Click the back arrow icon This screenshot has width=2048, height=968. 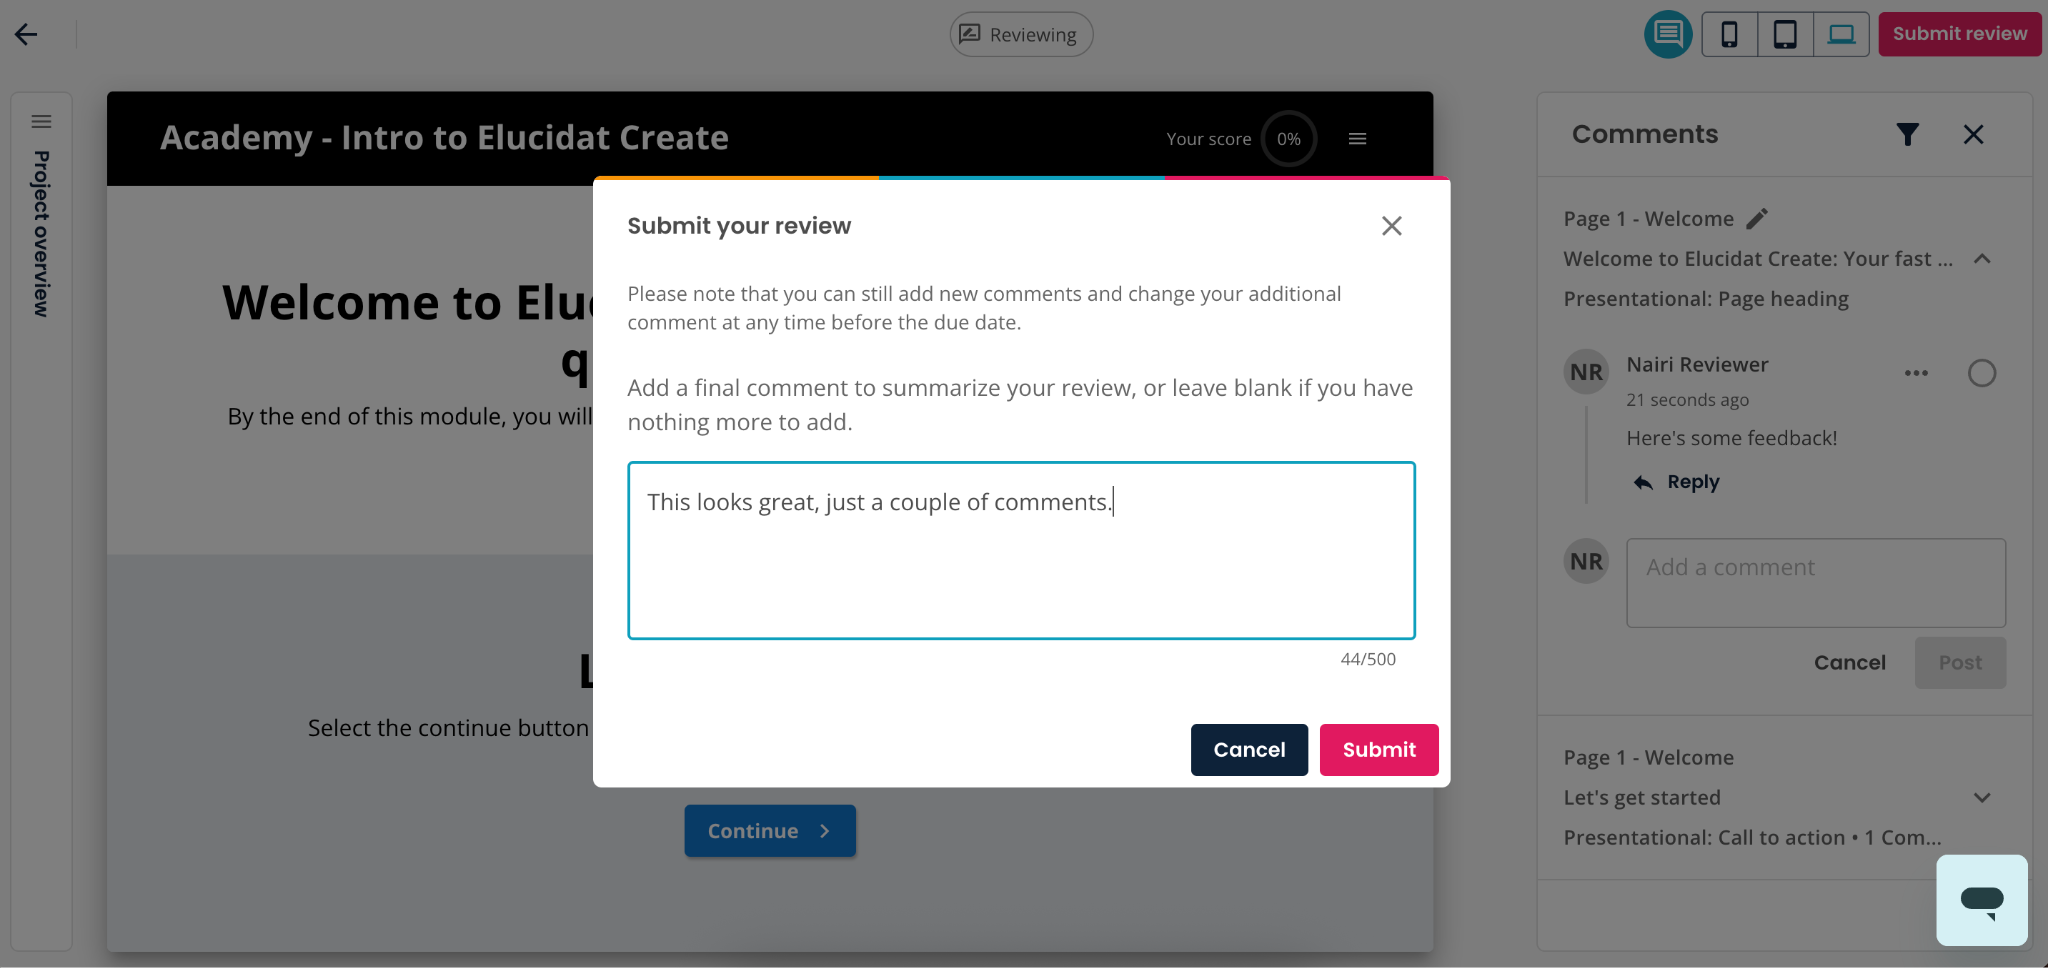[26, 34]
